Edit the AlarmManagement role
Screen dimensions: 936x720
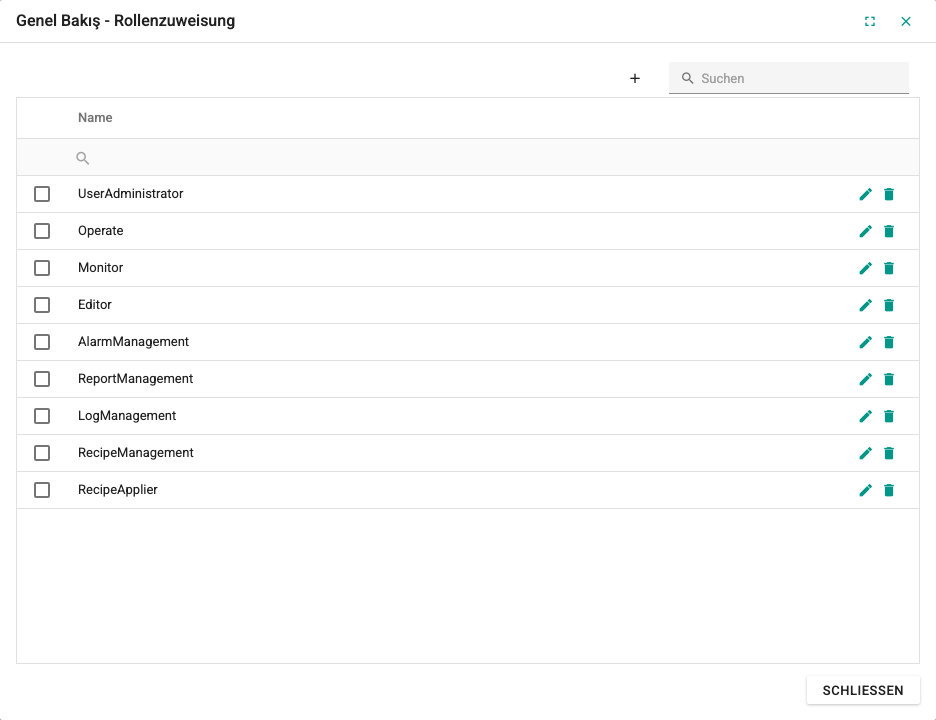[x=865, y=342]
